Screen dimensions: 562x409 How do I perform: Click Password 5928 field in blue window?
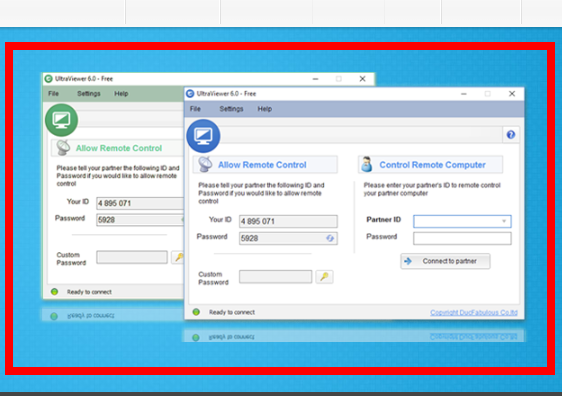(x=288, y=238)
